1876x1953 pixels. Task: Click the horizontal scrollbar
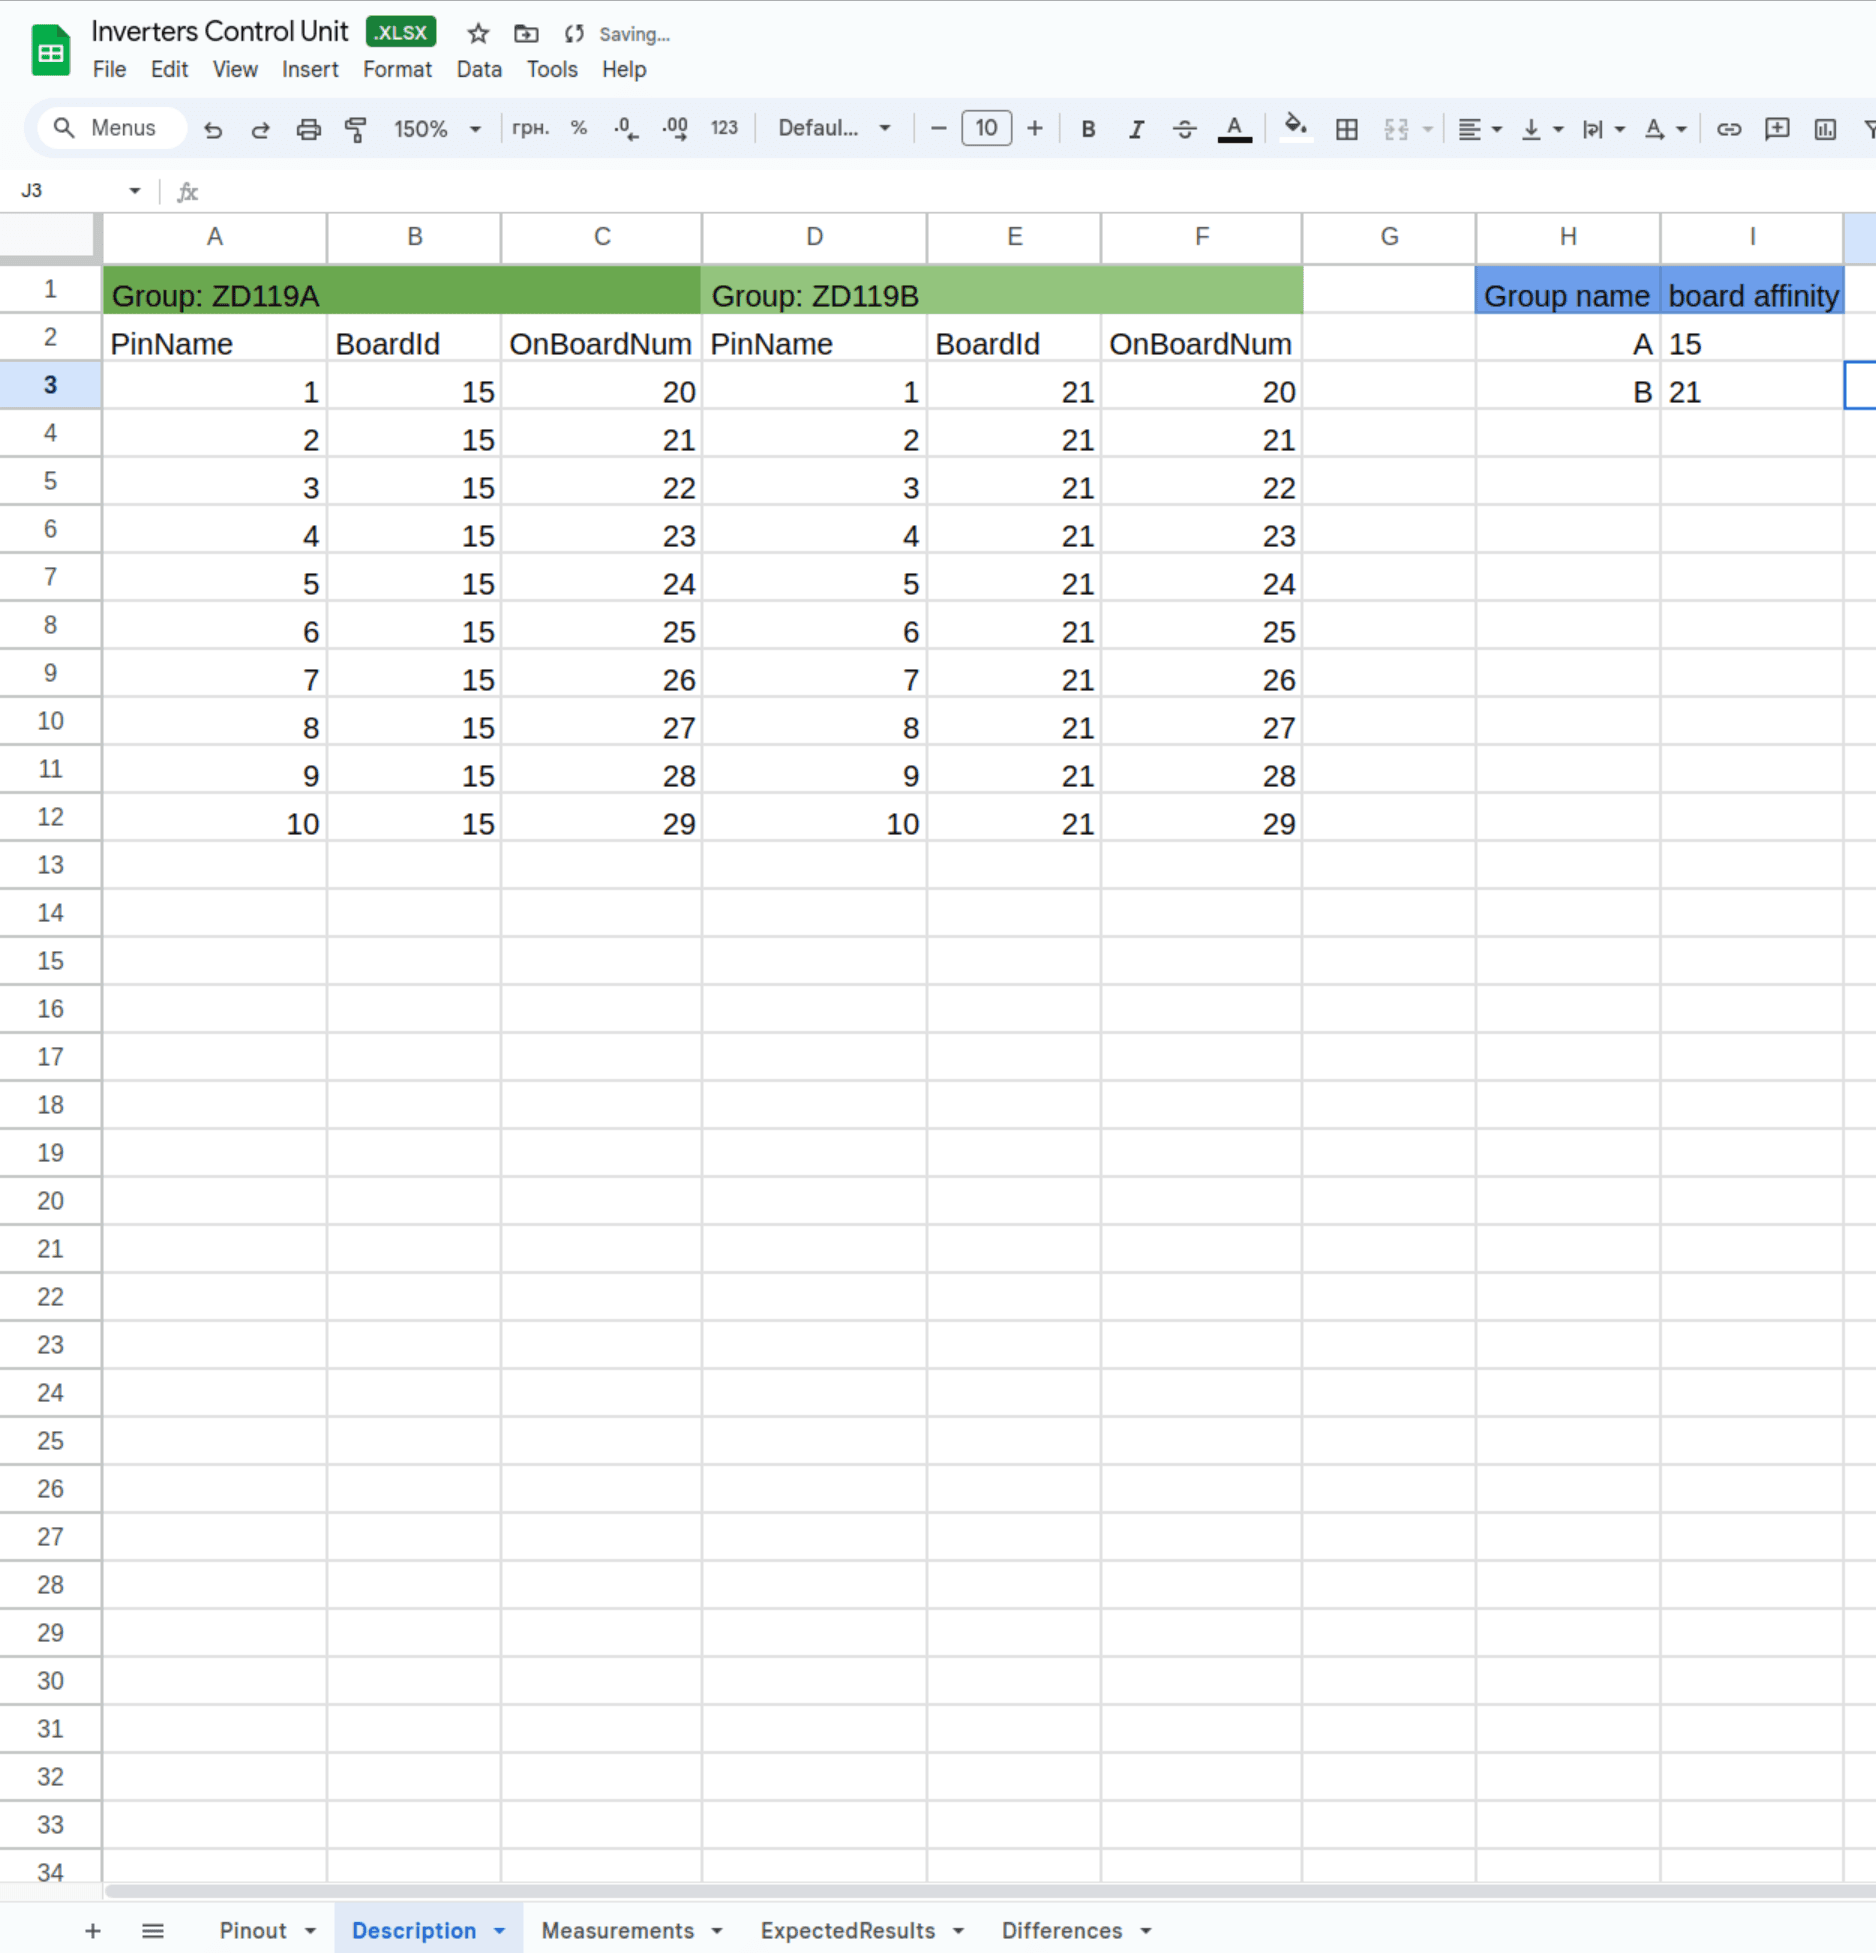(988, 1890)
